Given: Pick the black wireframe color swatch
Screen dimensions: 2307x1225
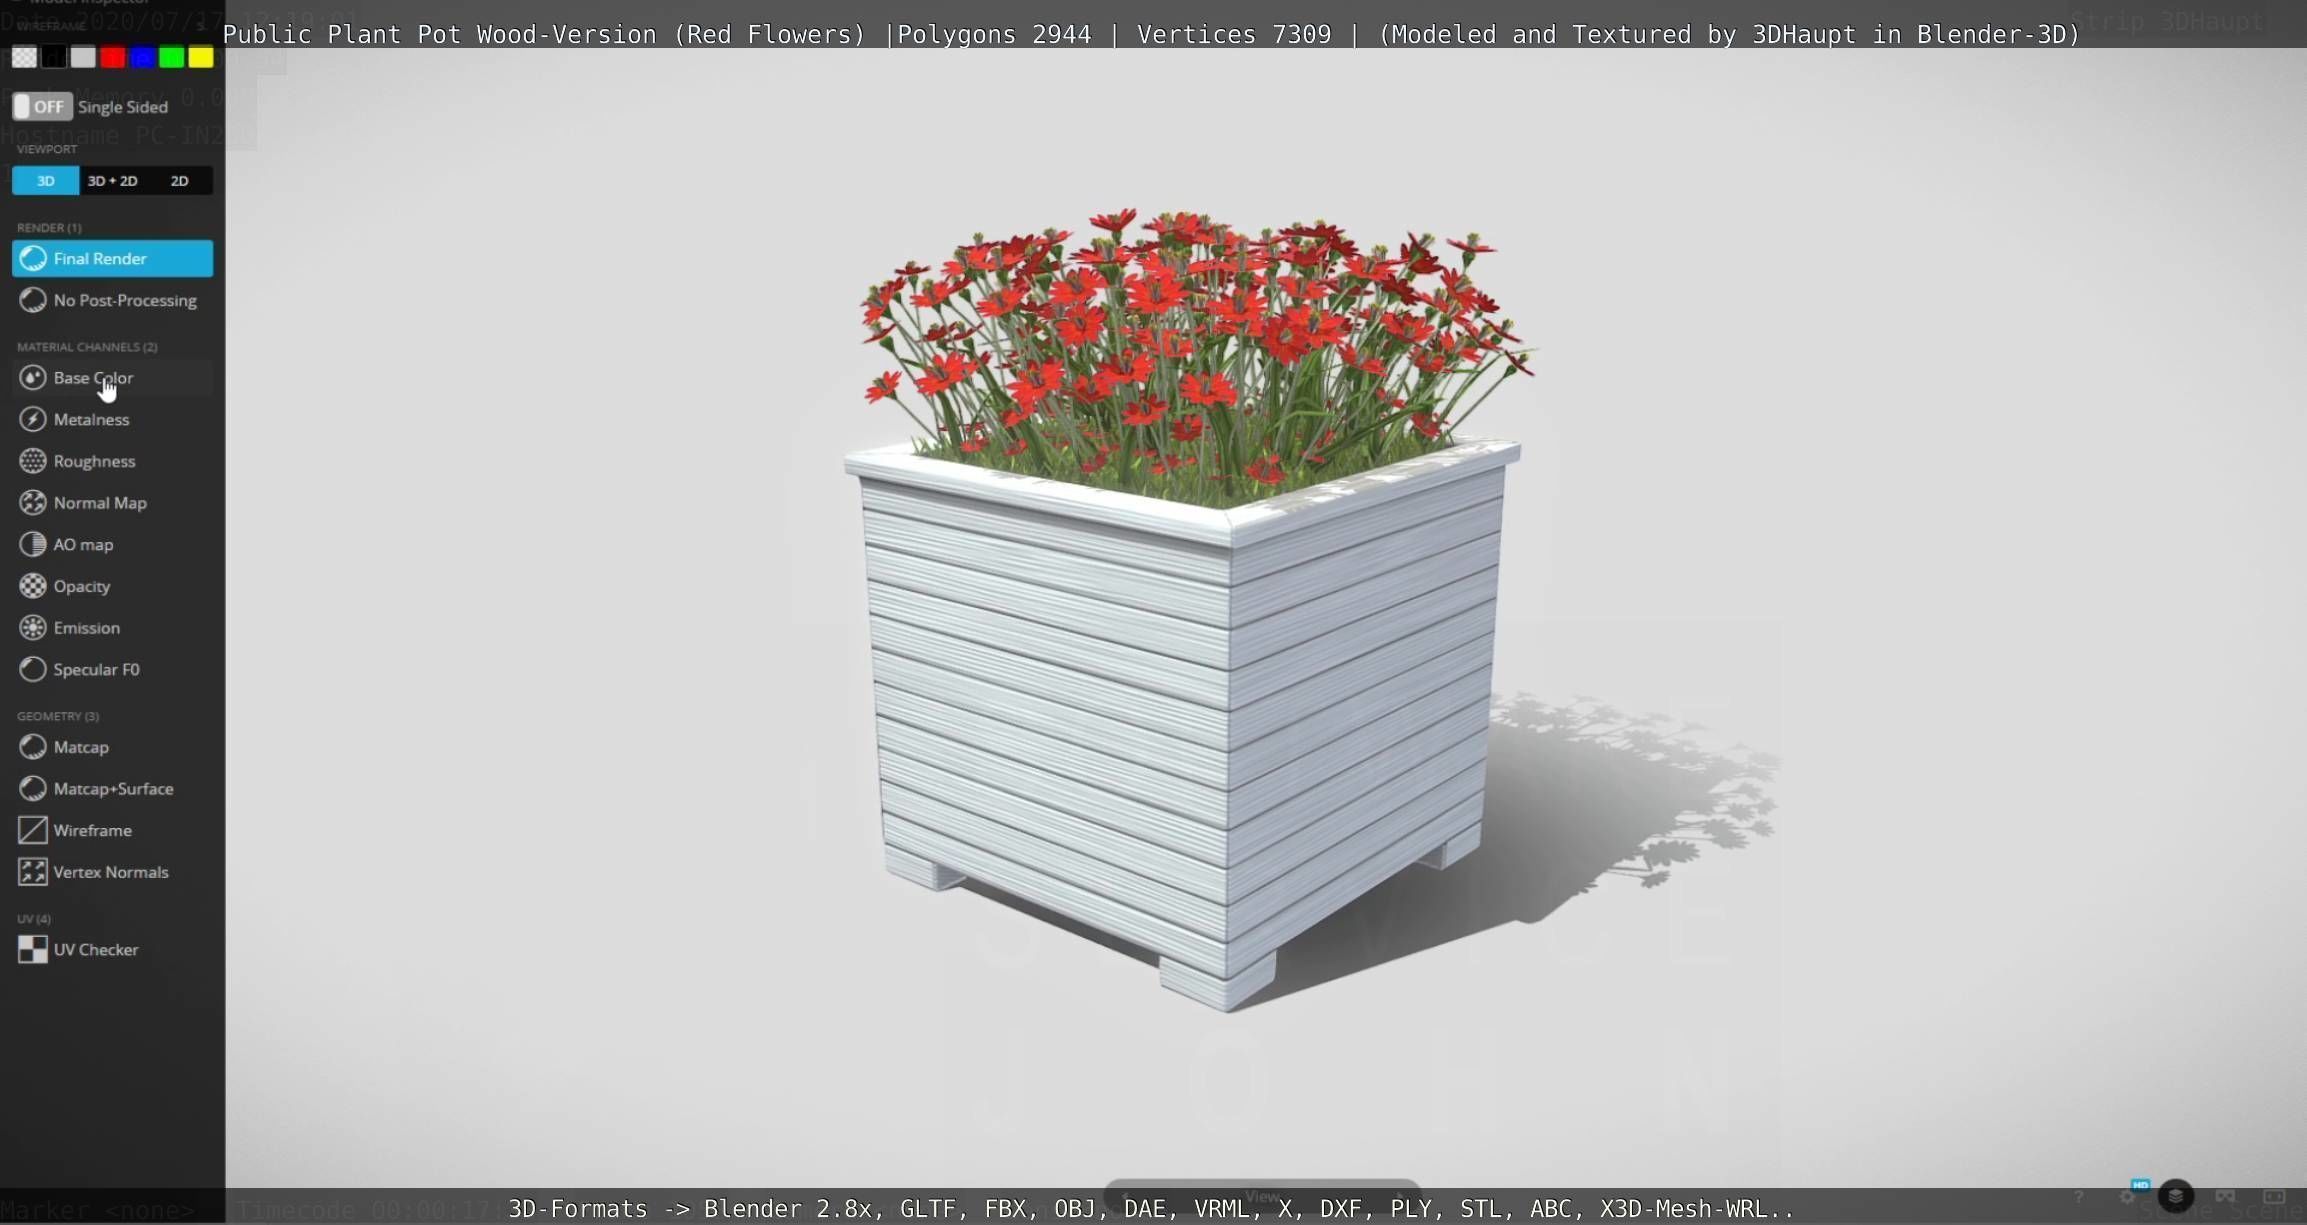Looking at the screenshot, I should tap(54, 58).
